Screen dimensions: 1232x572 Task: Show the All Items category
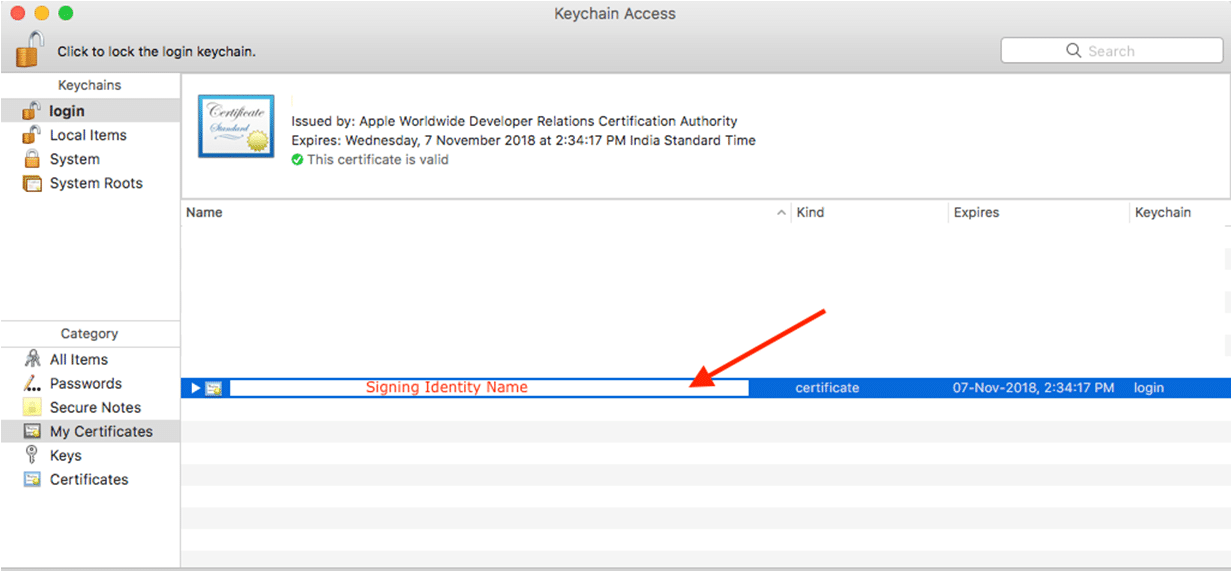click(90, 359)
